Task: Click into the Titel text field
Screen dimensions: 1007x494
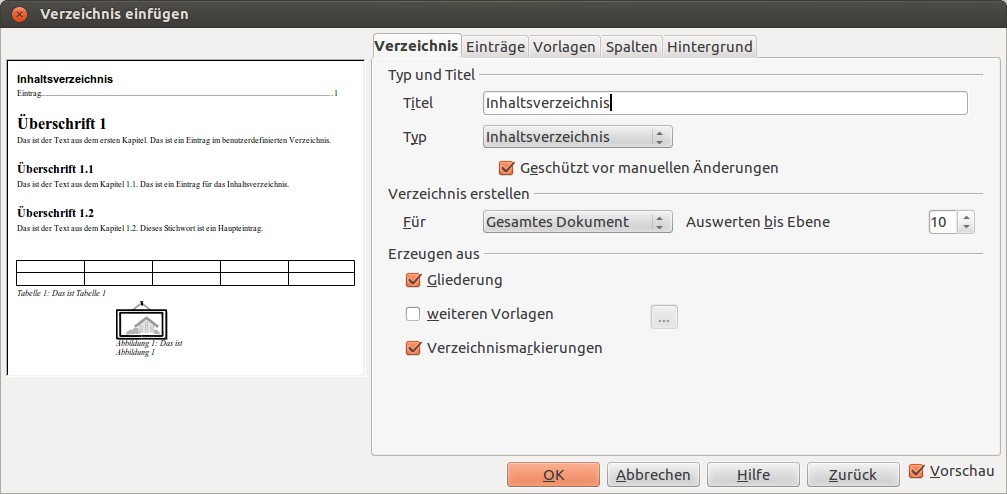Action: click(x=724, y=103)
